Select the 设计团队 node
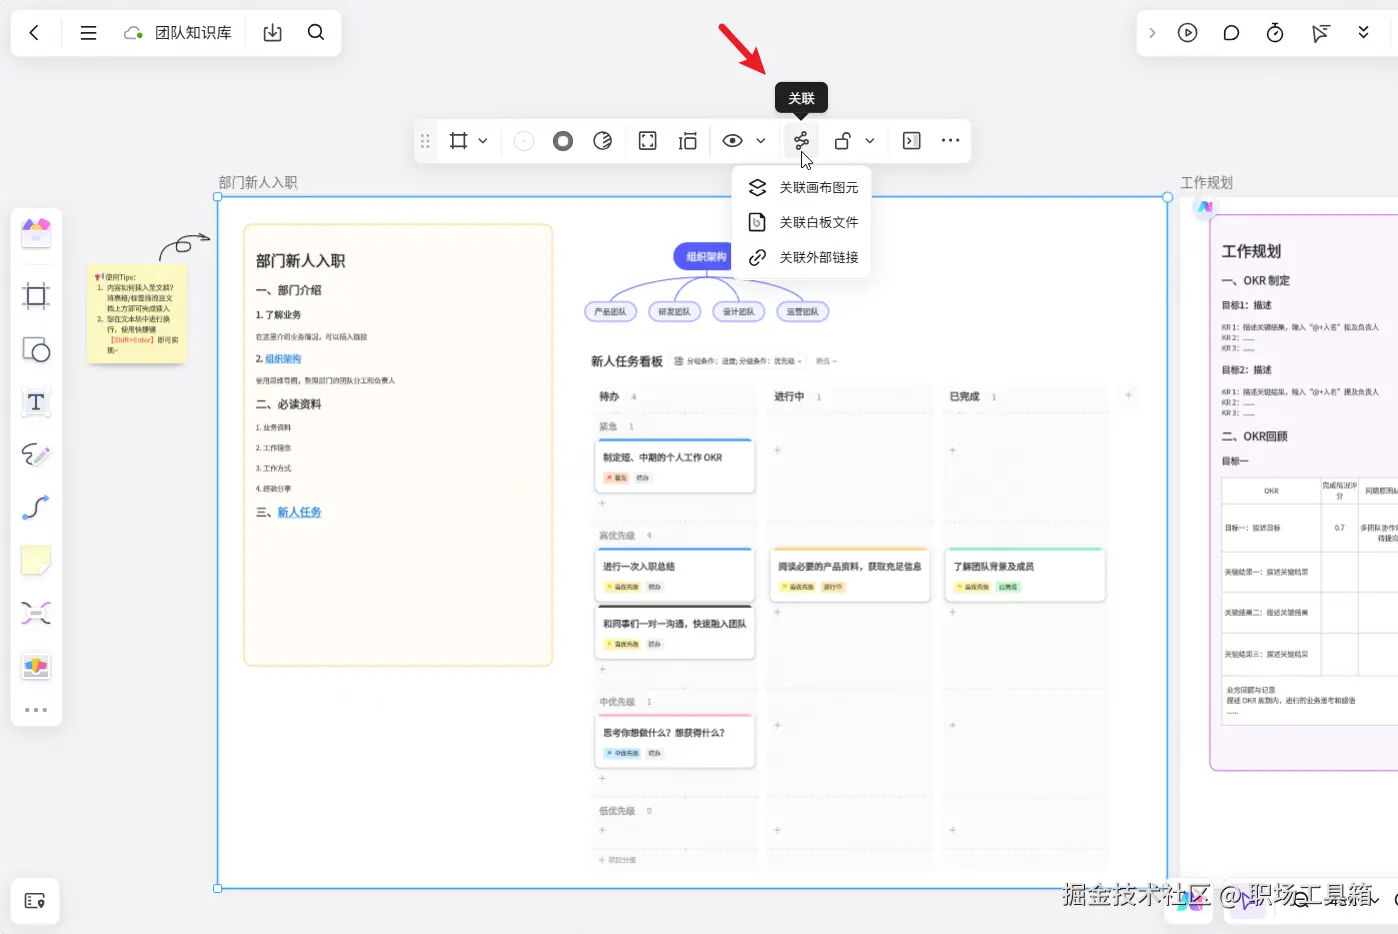1398x934 pixels. pyautogui.click(x=738, y=312)
